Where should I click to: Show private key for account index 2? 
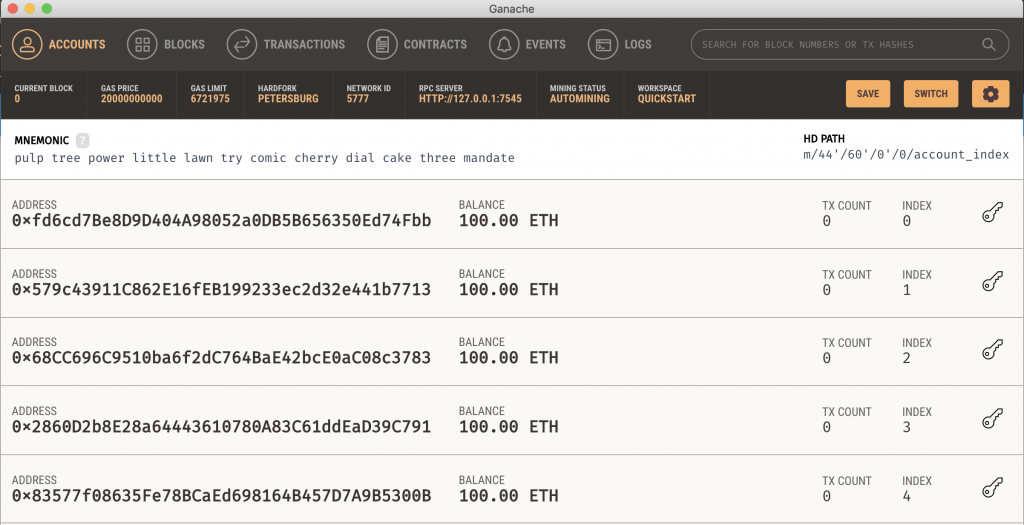(x=992, y=350)
